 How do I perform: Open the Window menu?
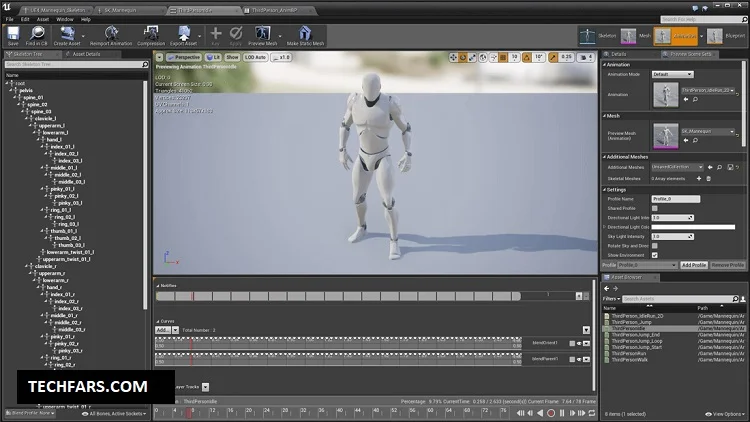tap(65, 20)
